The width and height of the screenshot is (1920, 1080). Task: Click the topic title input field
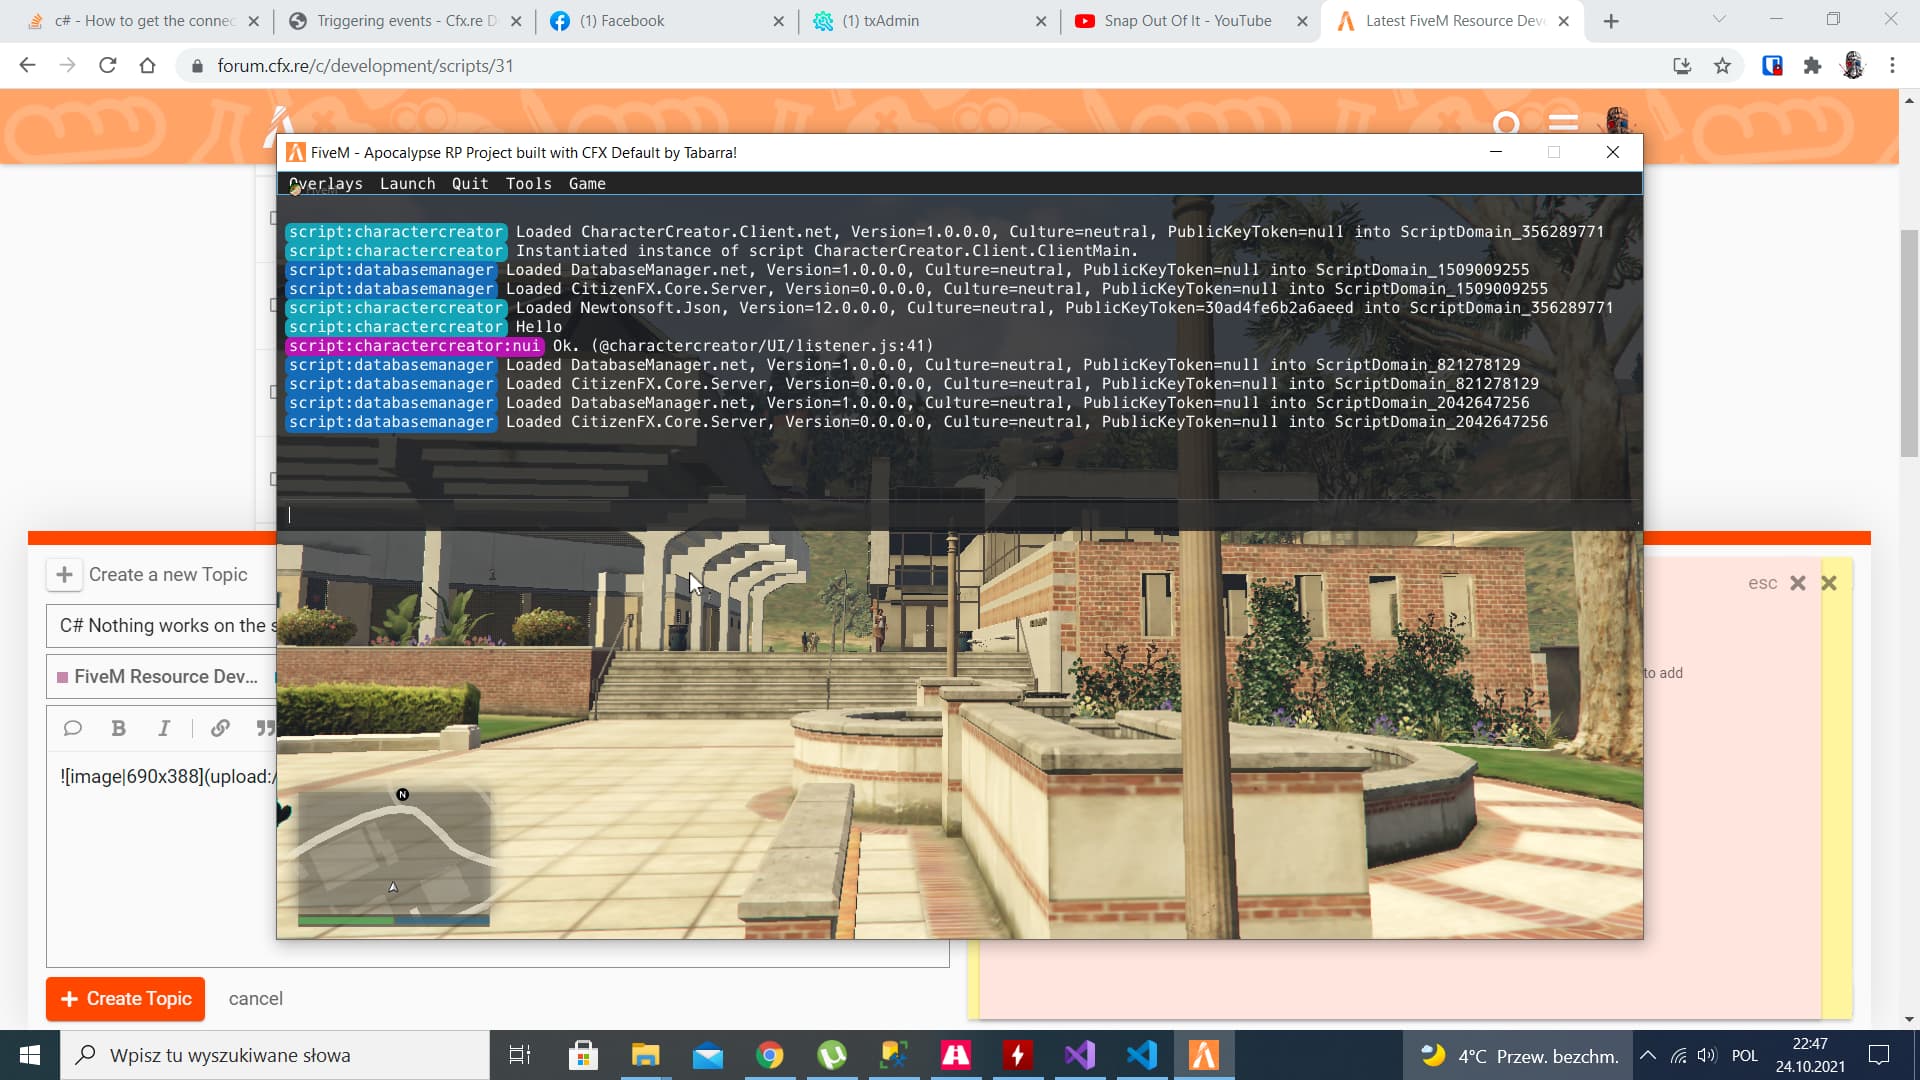tap(160, 626)
